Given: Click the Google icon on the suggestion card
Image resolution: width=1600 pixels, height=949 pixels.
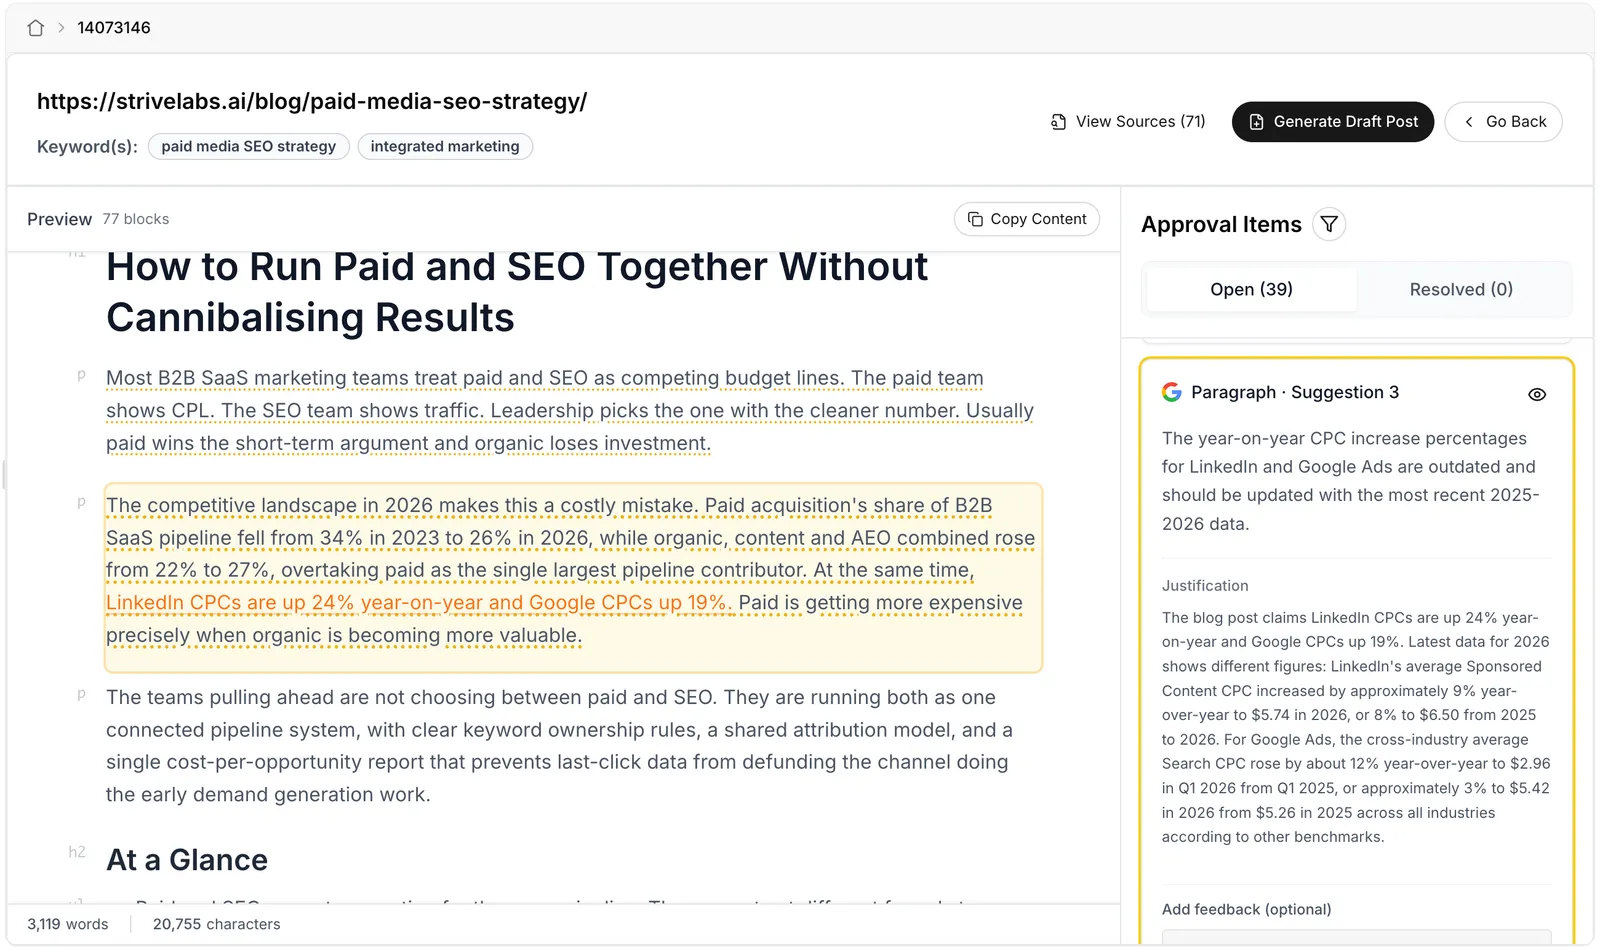Looking at the screenshot, I should [1172, 392].
